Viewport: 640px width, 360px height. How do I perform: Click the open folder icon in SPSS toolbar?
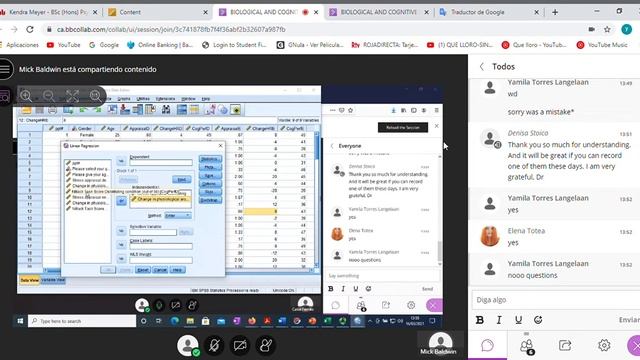(x=27, y=109)
